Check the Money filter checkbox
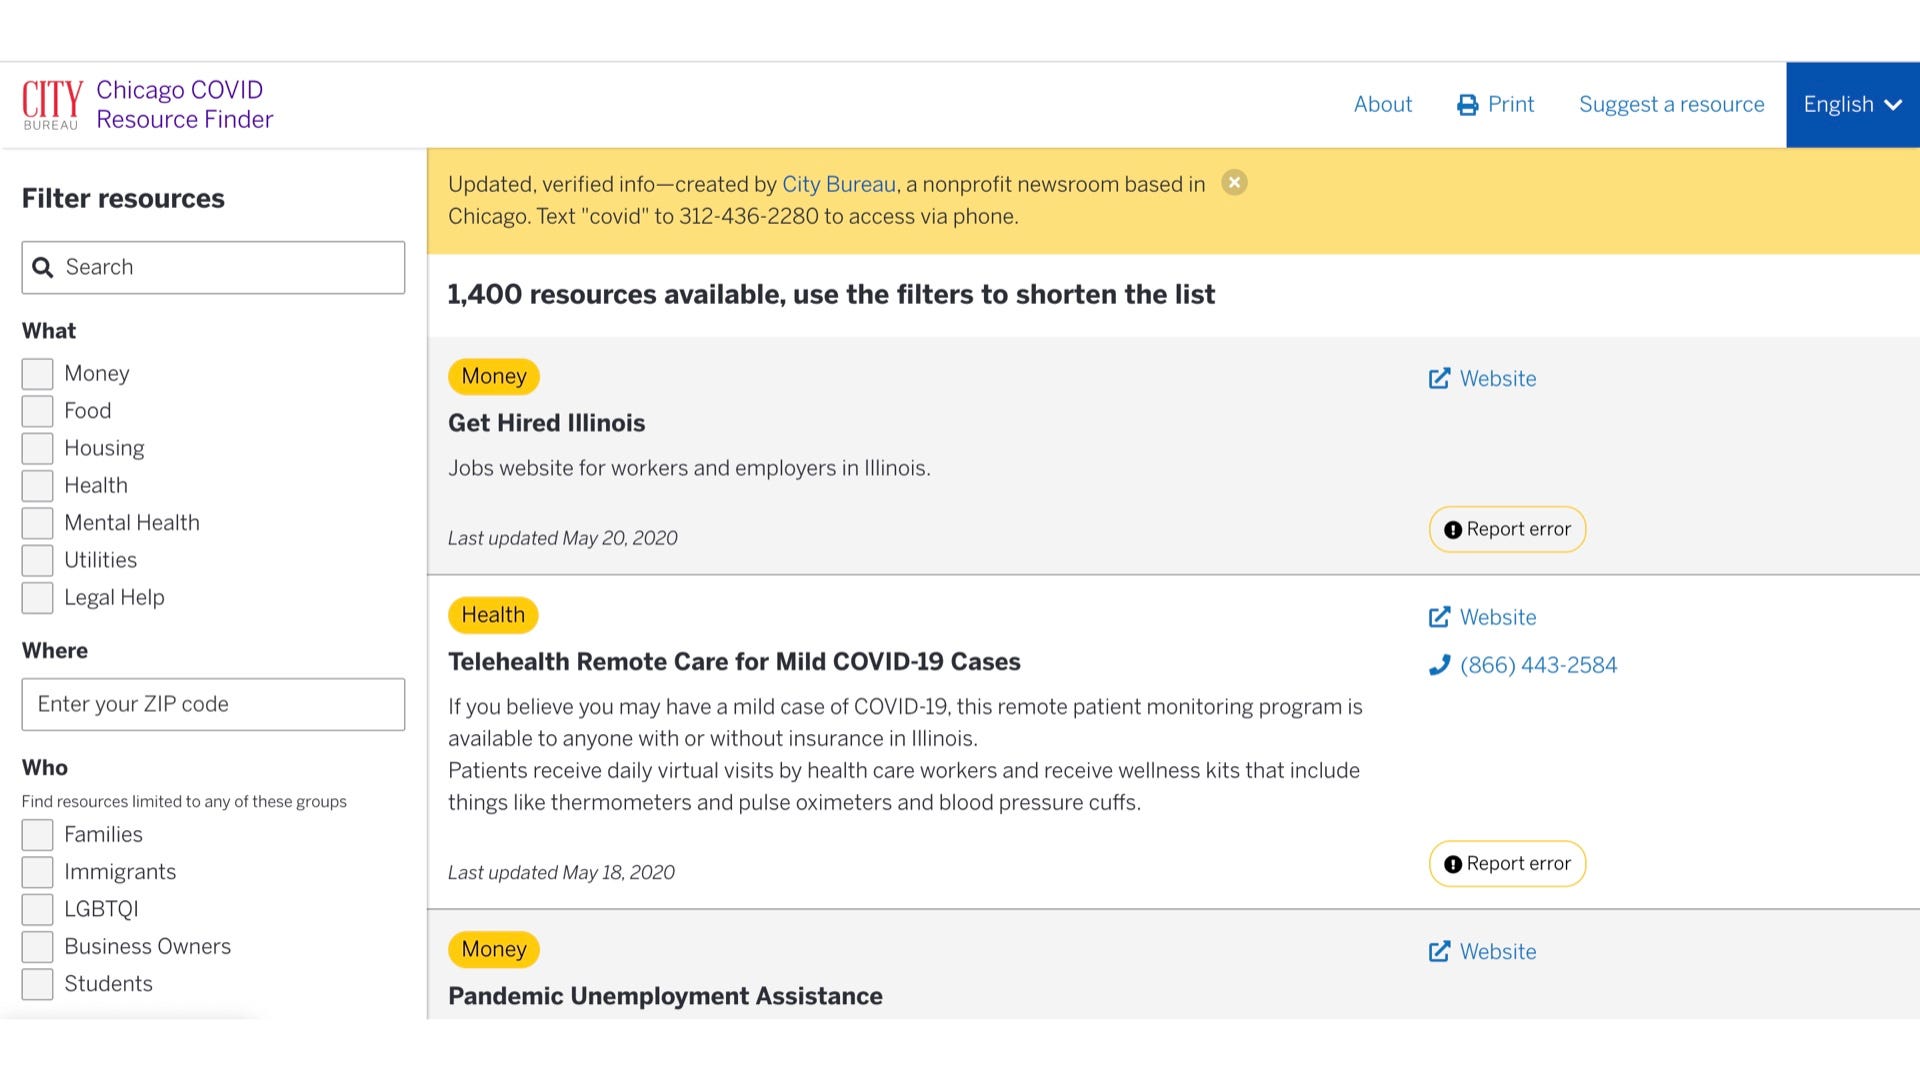 (37, 374)
